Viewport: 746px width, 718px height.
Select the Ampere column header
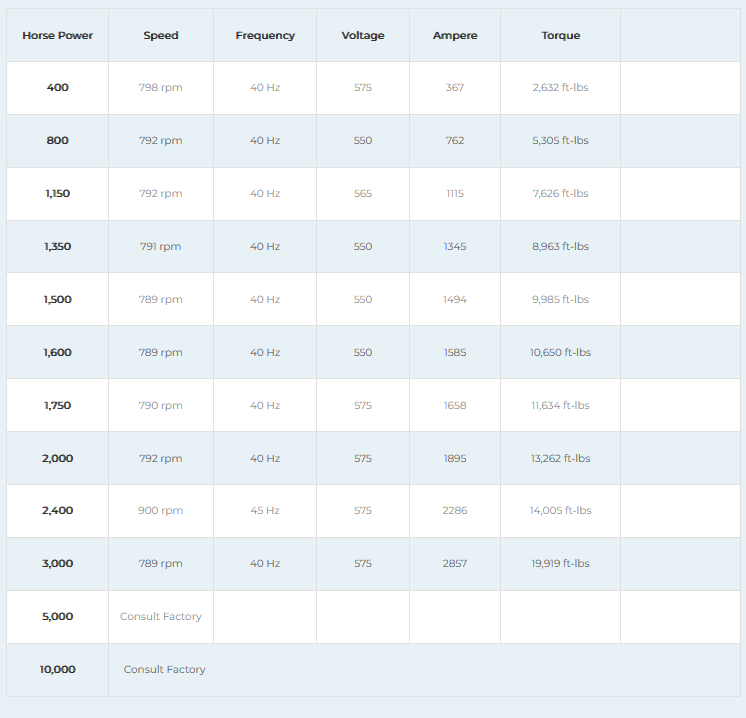pos(455,35)
